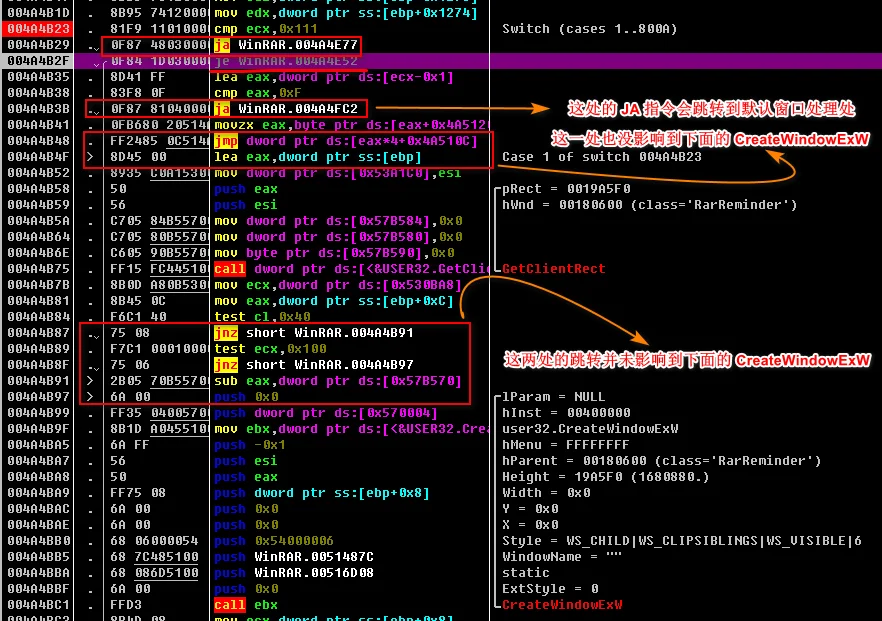
Task: Select address 004A4B3B in address column
Action: pos(38,109)
